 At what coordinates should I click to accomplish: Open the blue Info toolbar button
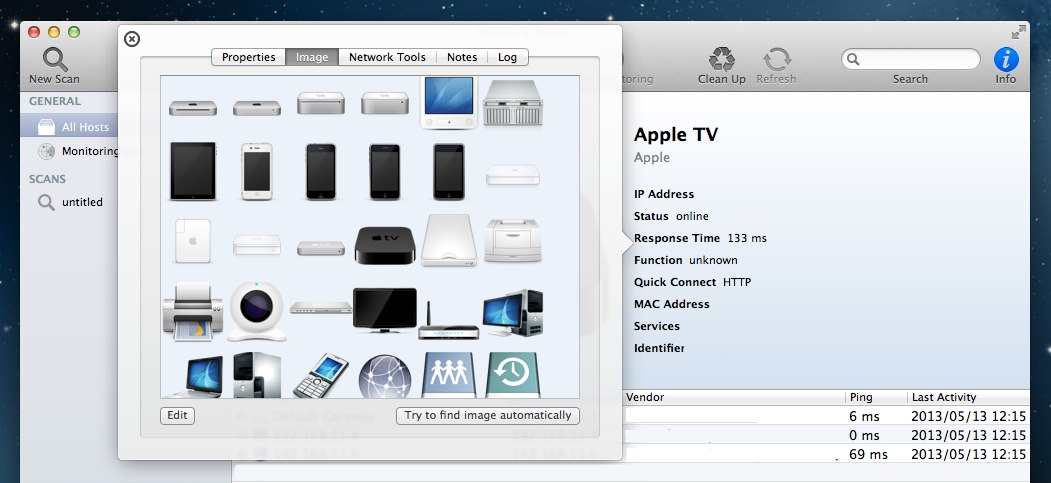1005,60
